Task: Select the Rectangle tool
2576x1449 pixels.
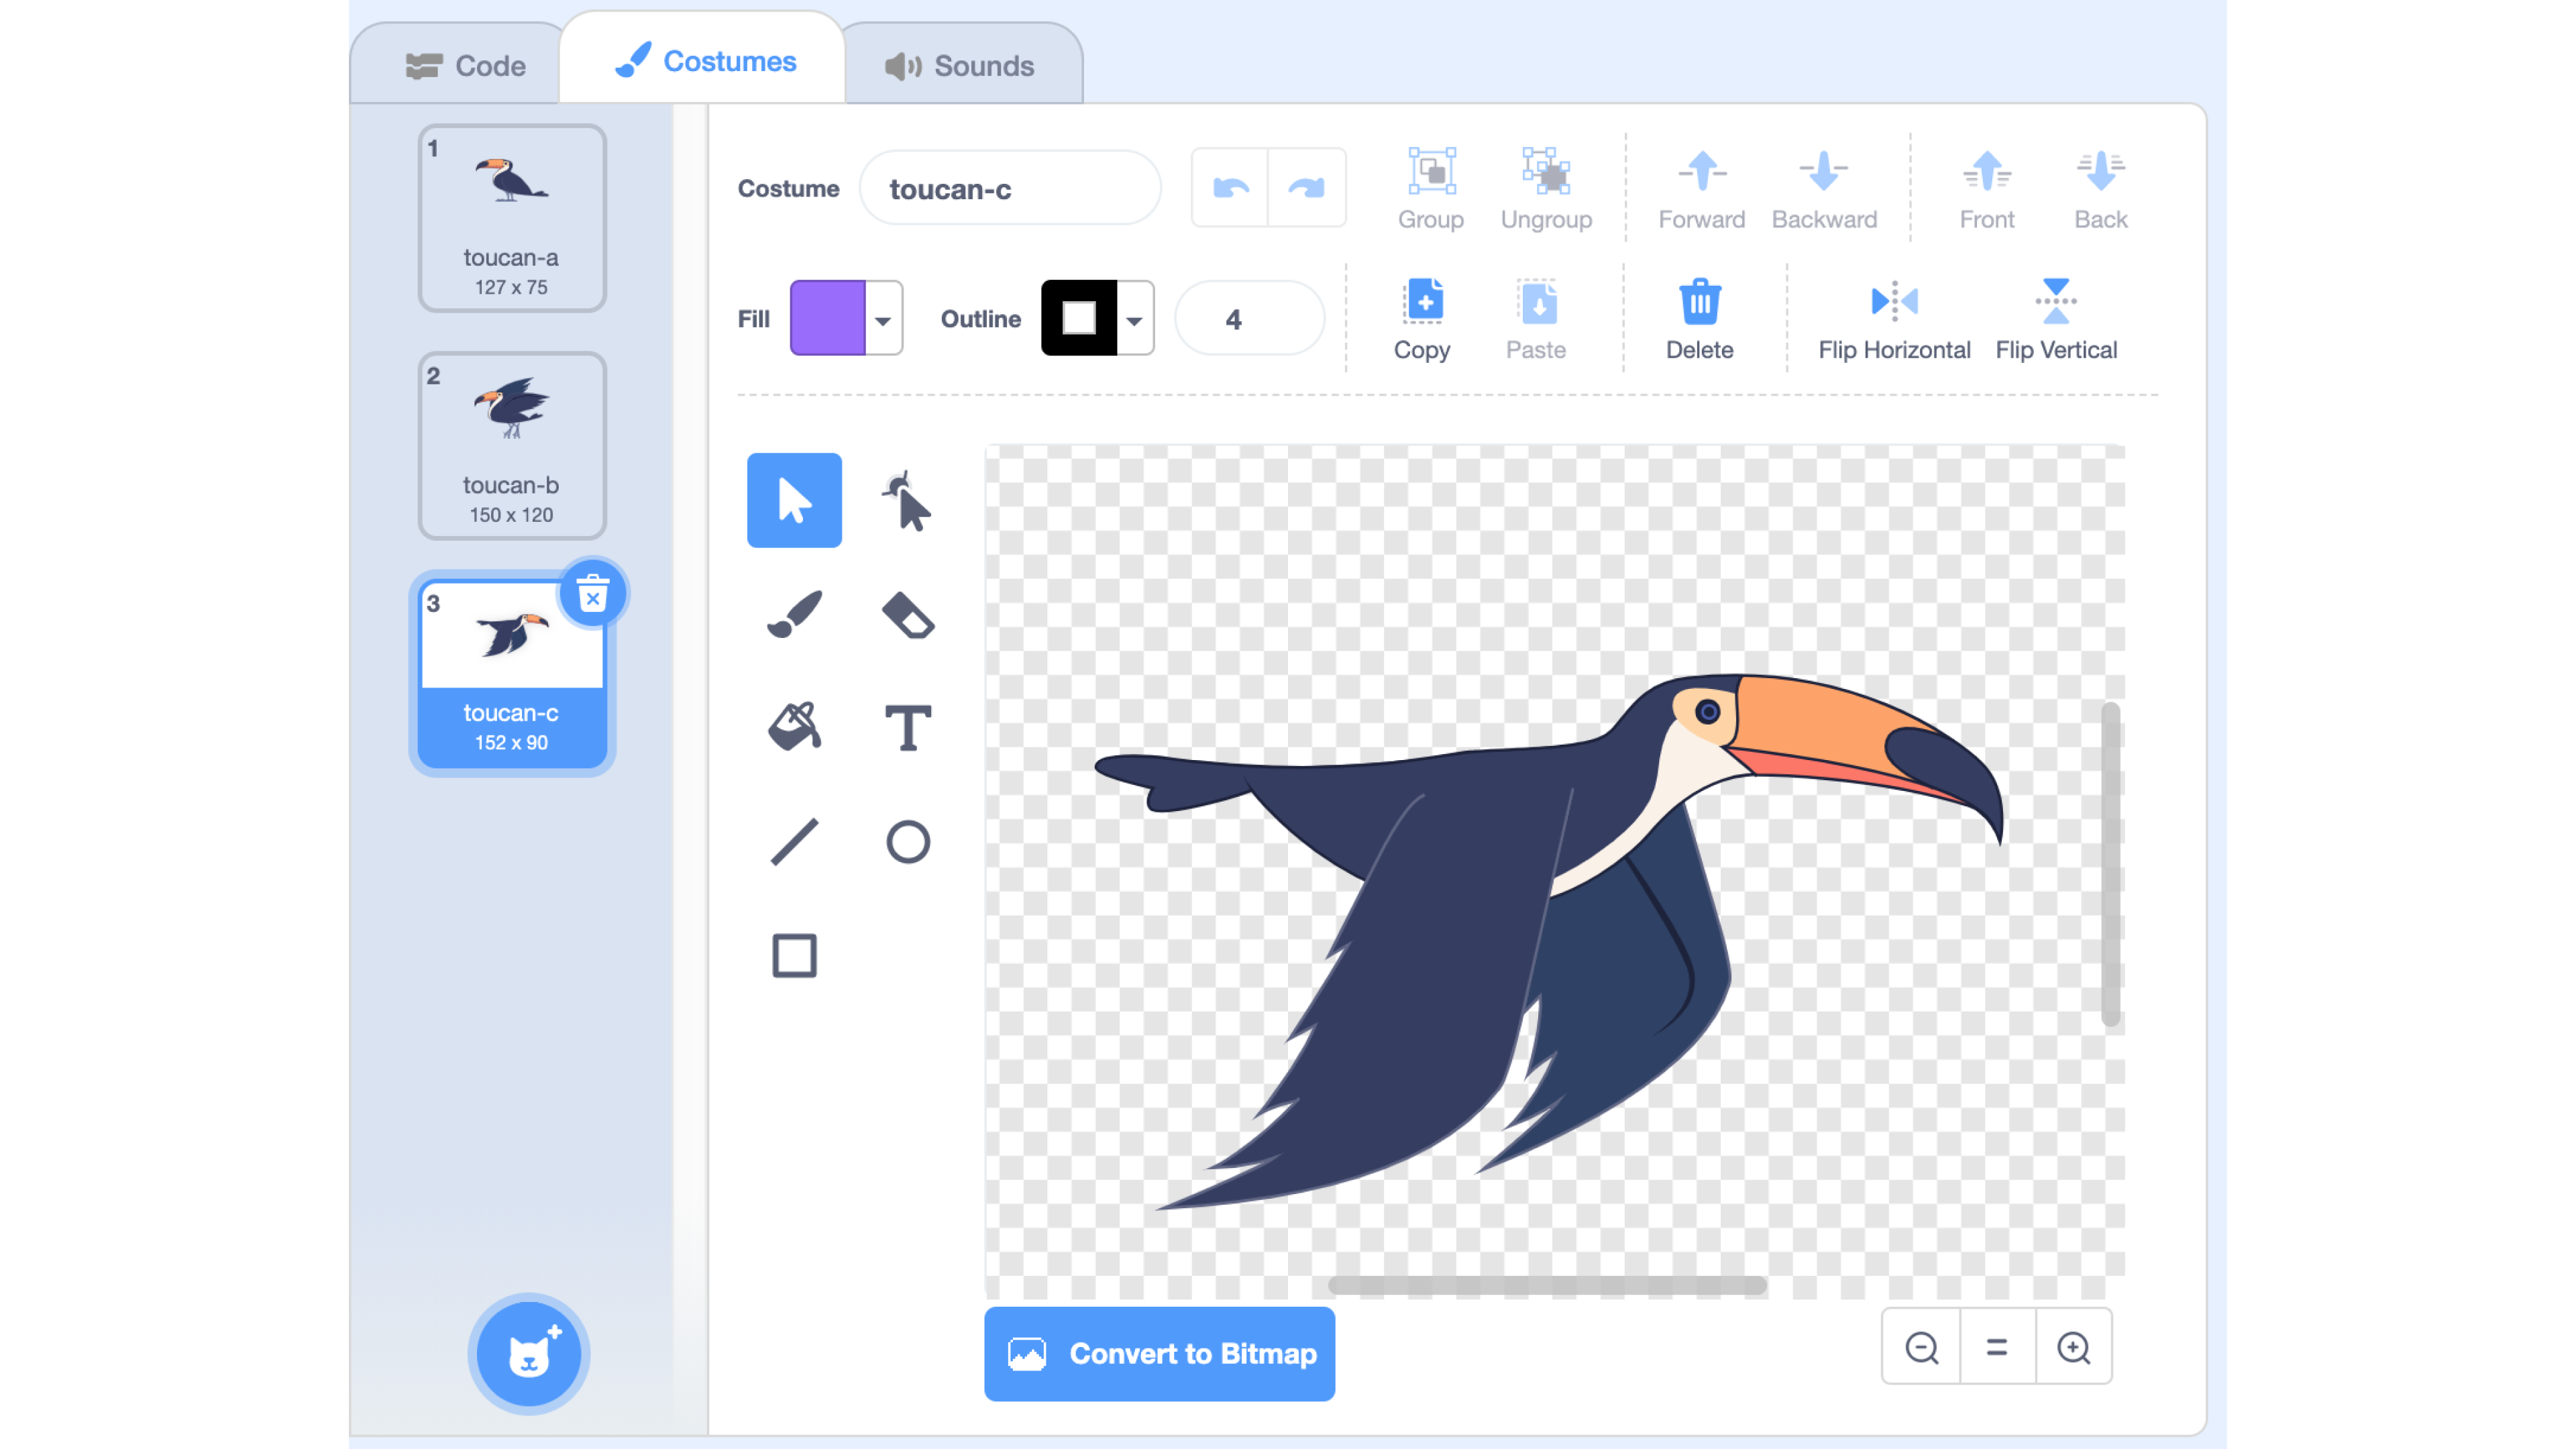Action: coord(794,955)
